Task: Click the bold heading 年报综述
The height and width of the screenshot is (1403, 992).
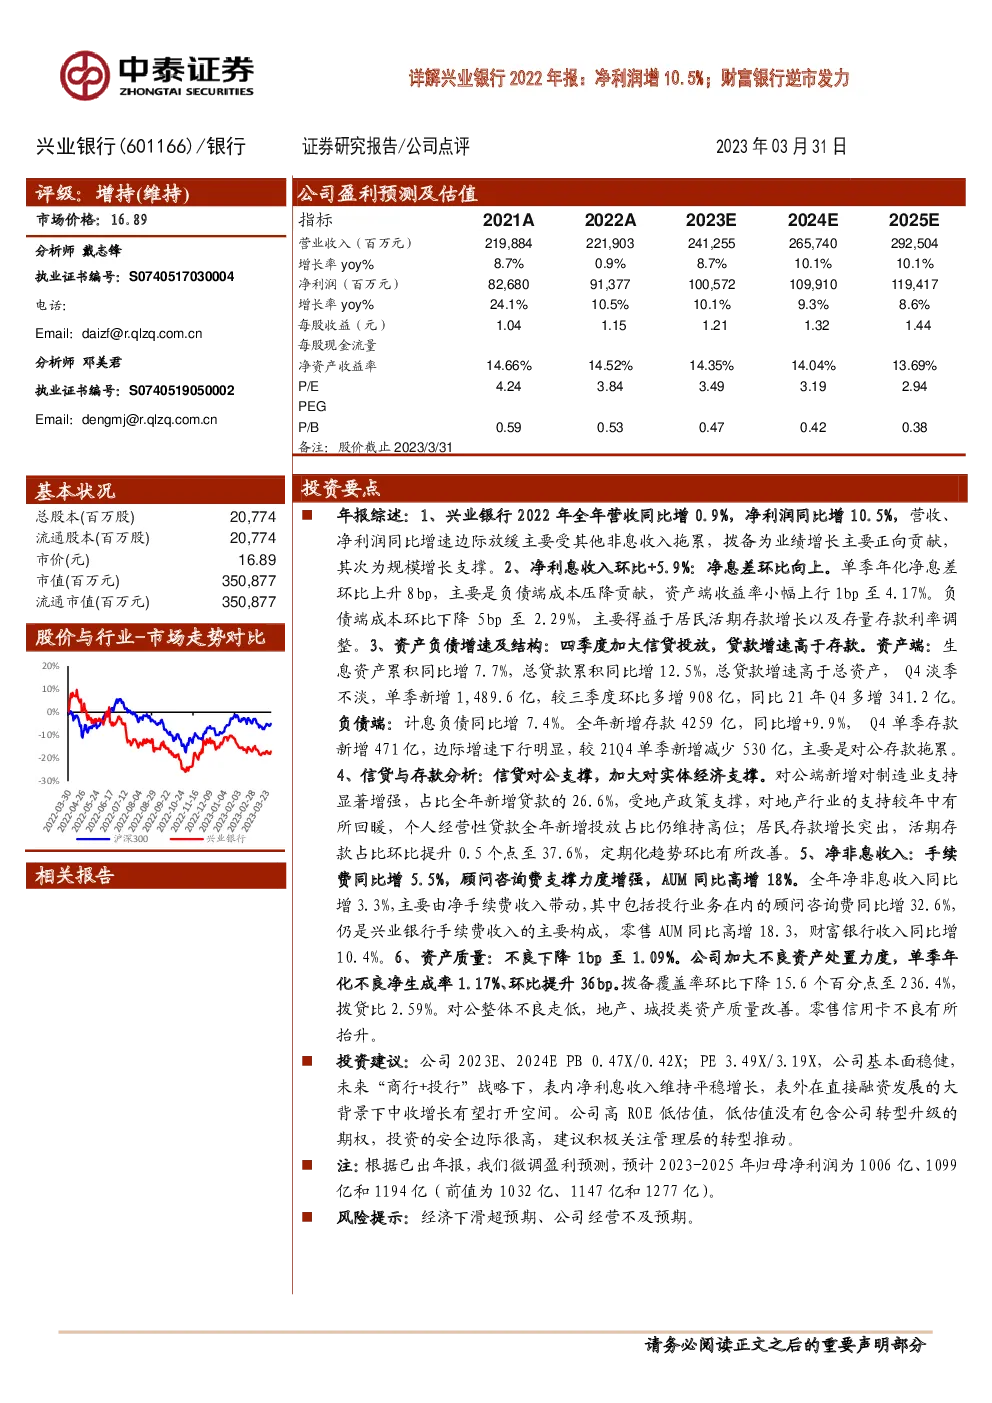Action: (372, 516)
